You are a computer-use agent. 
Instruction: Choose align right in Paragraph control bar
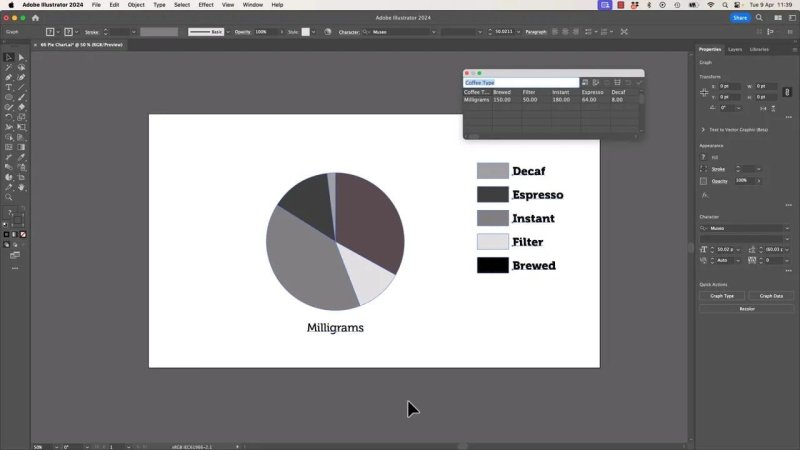[x=576, y=32]
